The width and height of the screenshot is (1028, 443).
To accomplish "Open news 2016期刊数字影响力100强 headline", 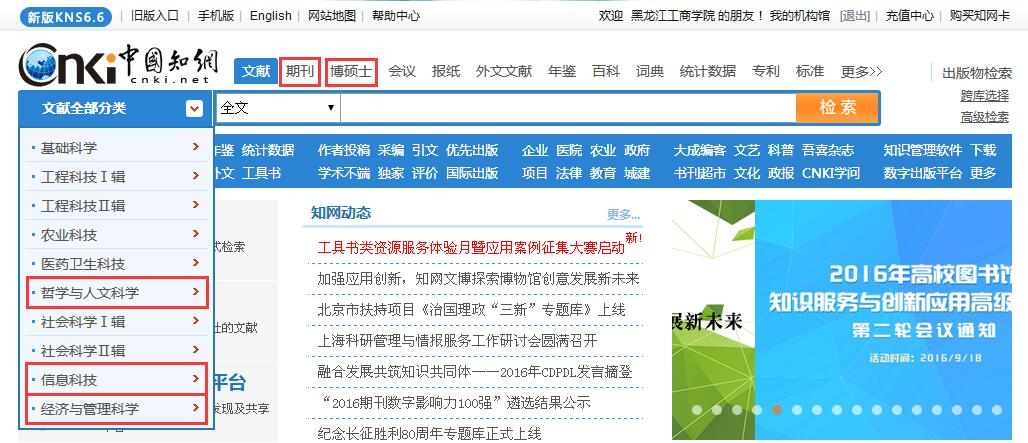I will coord(454,402).
